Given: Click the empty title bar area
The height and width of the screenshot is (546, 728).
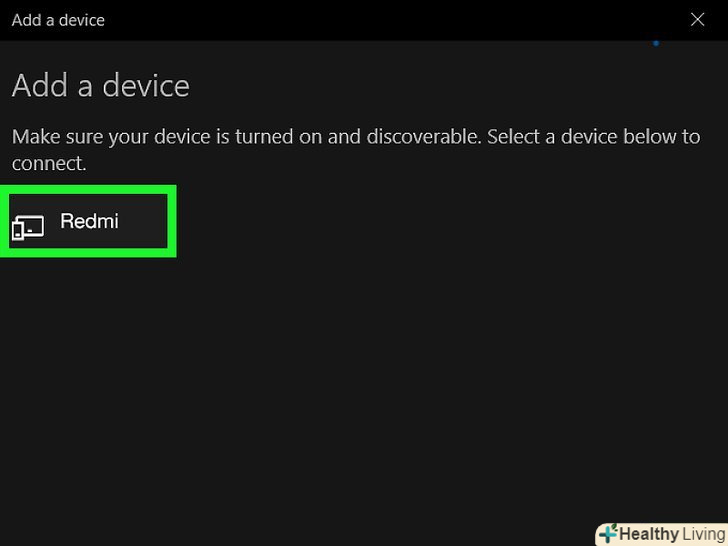Looking at the screenshot, I should tap(380, 20).
